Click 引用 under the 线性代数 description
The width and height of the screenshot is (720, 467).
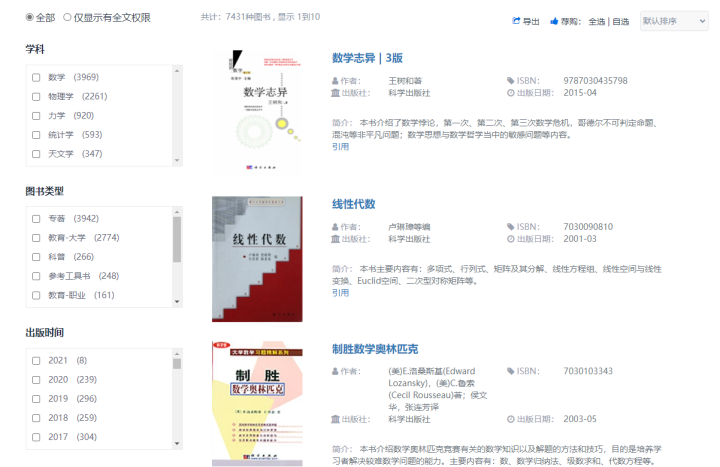(340, 293)
